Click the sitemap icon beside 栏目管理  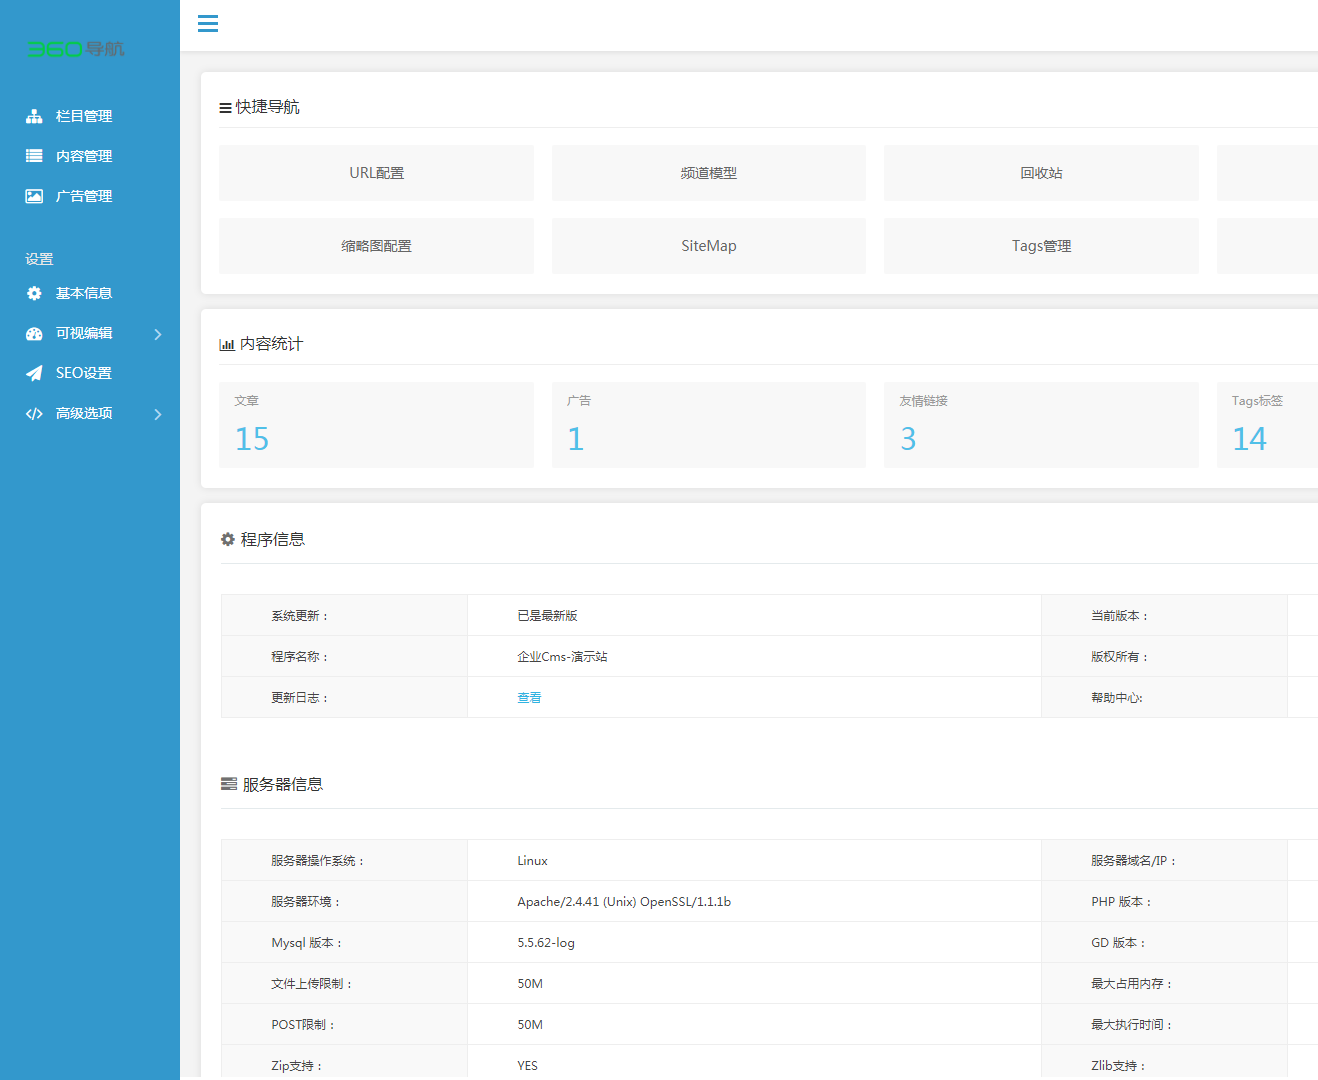point(34,116)
